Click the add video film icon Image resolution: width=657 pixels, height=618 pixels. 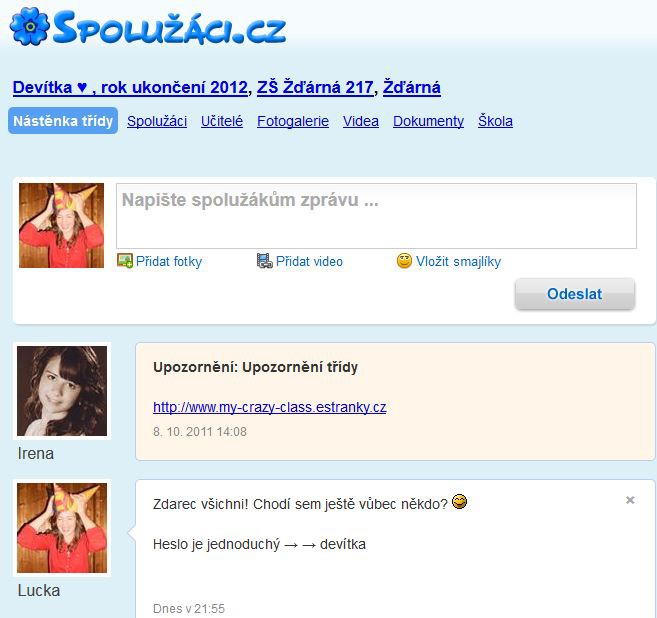(264, 261)
